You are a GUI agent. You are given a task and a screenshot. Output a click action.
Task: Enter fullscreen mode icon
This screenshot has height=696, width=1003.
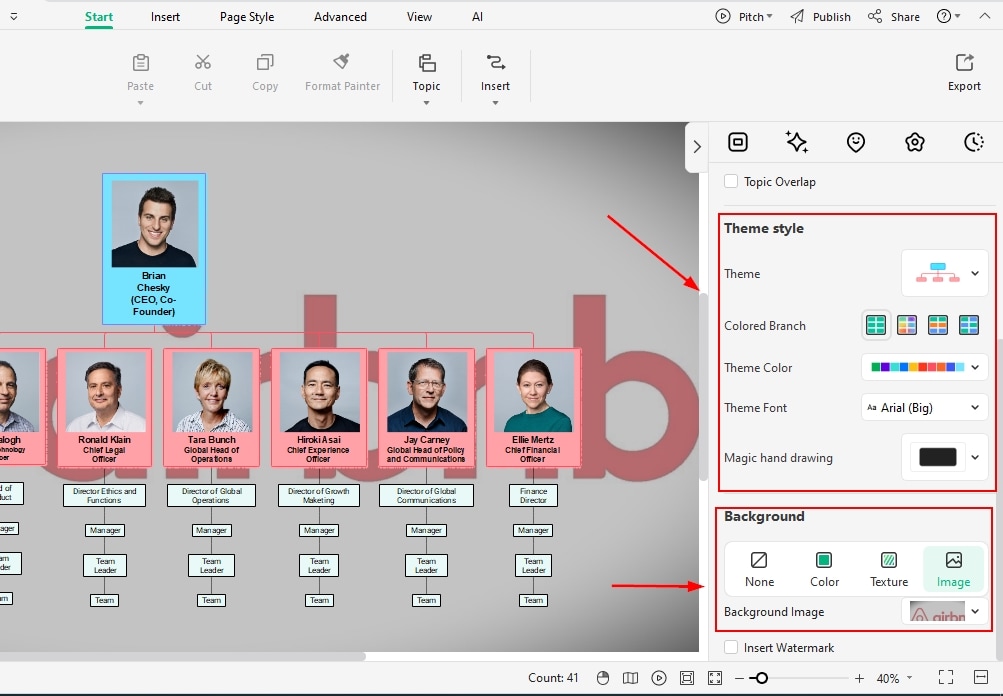[x=946, y=677]
